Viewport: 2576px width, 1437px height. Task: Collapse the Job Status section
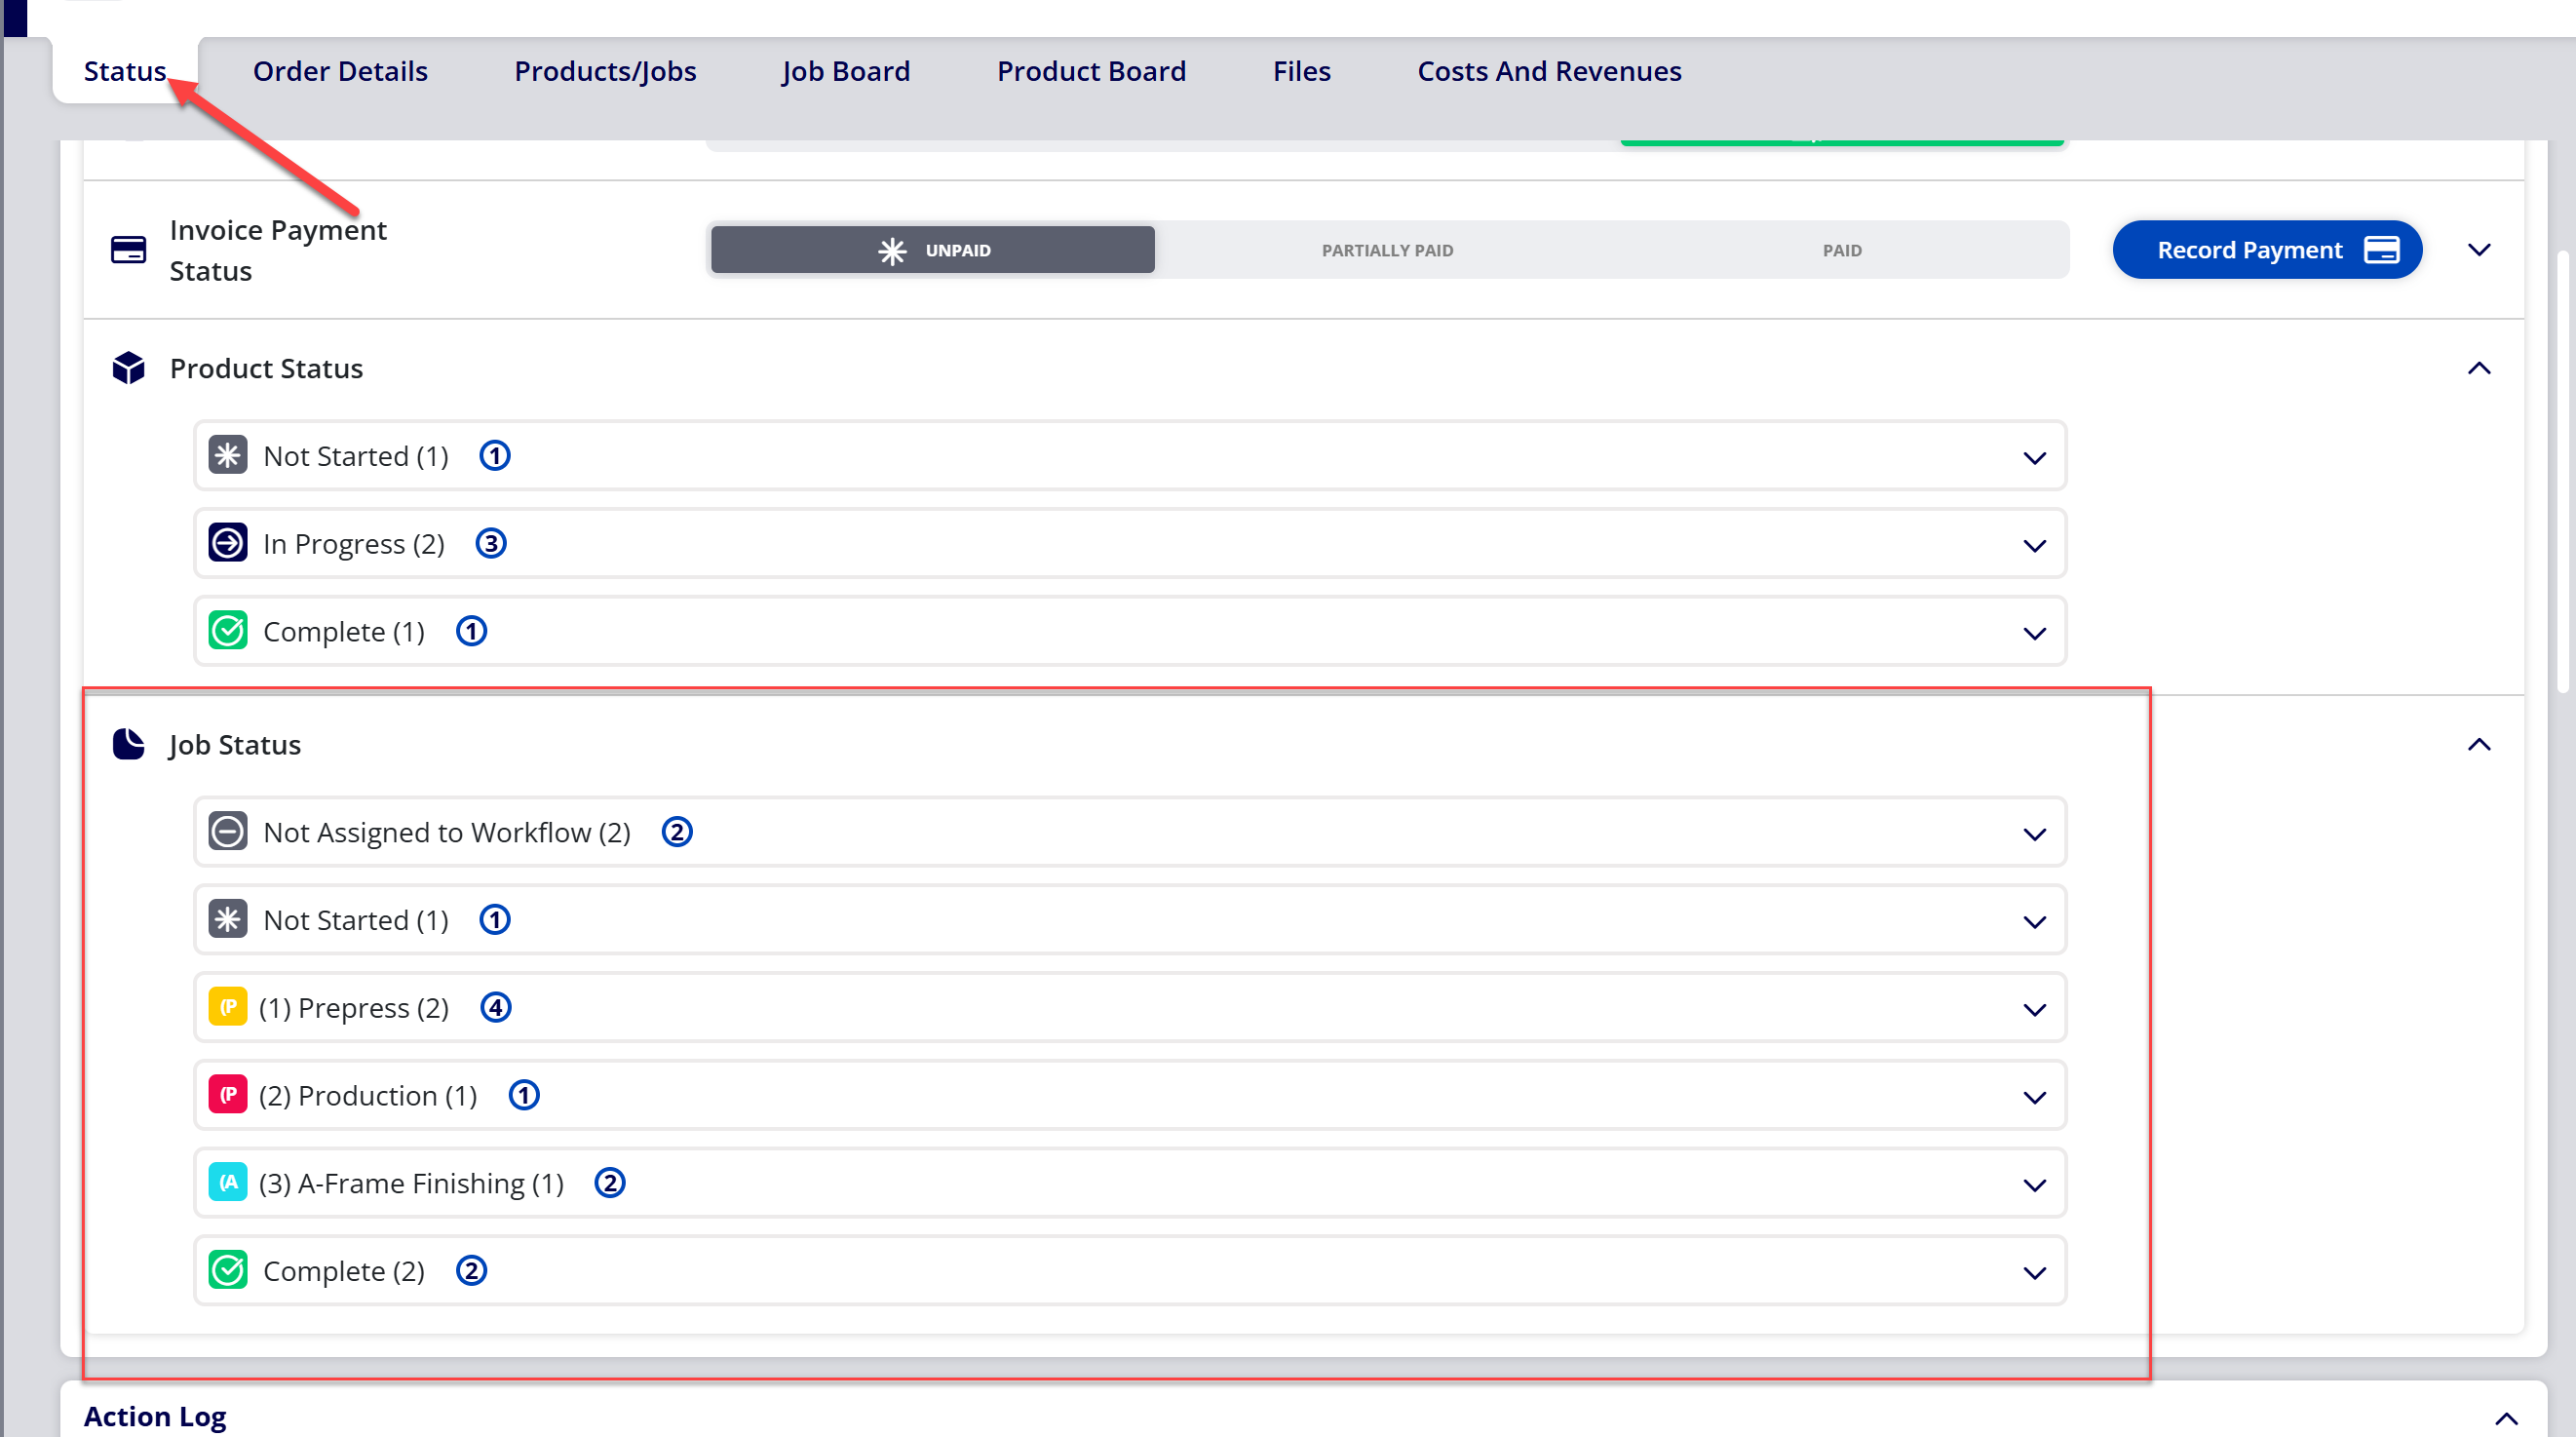point(2478,744)
